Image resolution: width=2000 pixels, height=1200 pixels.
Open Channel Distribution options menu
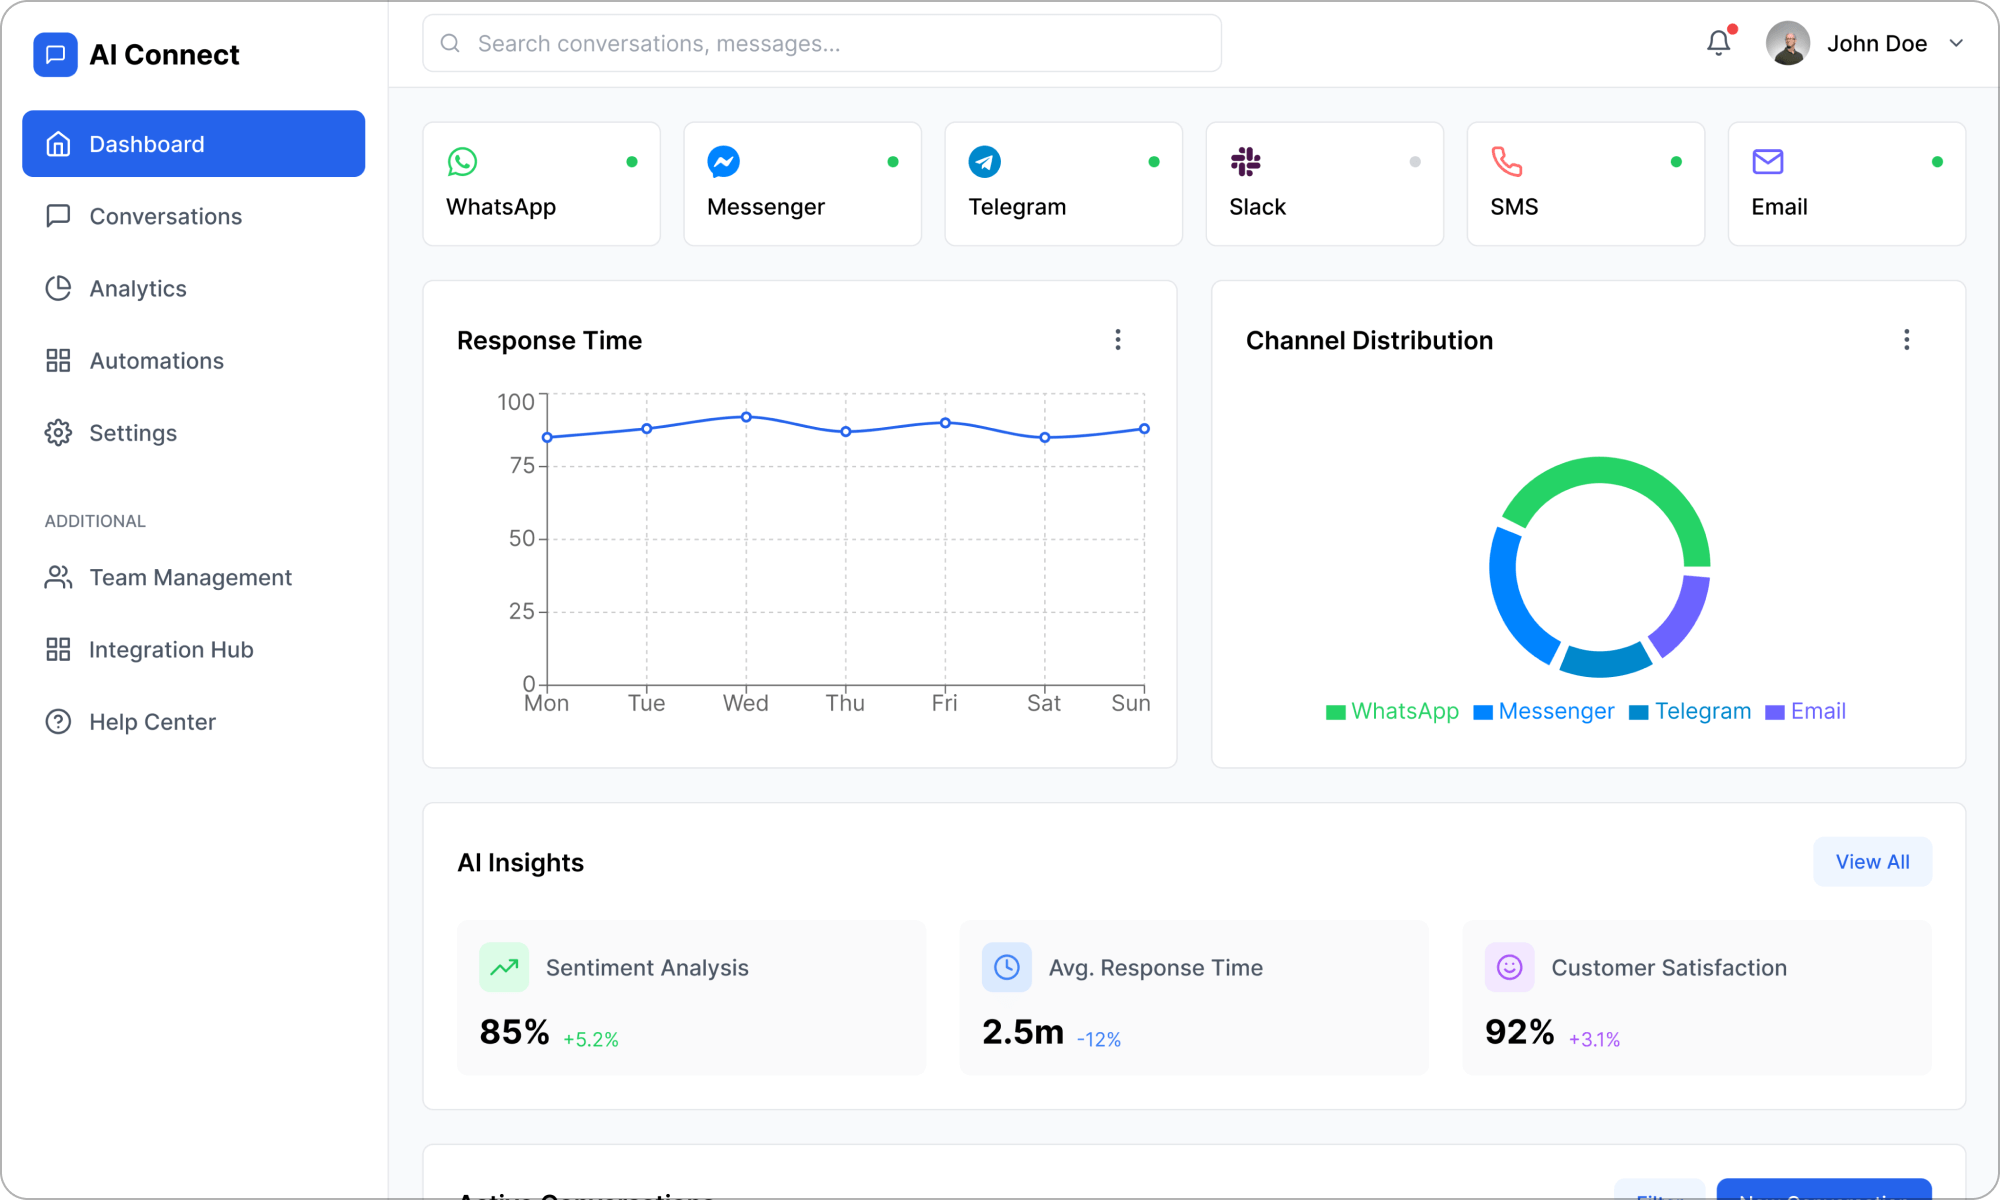coord(1907,340)
